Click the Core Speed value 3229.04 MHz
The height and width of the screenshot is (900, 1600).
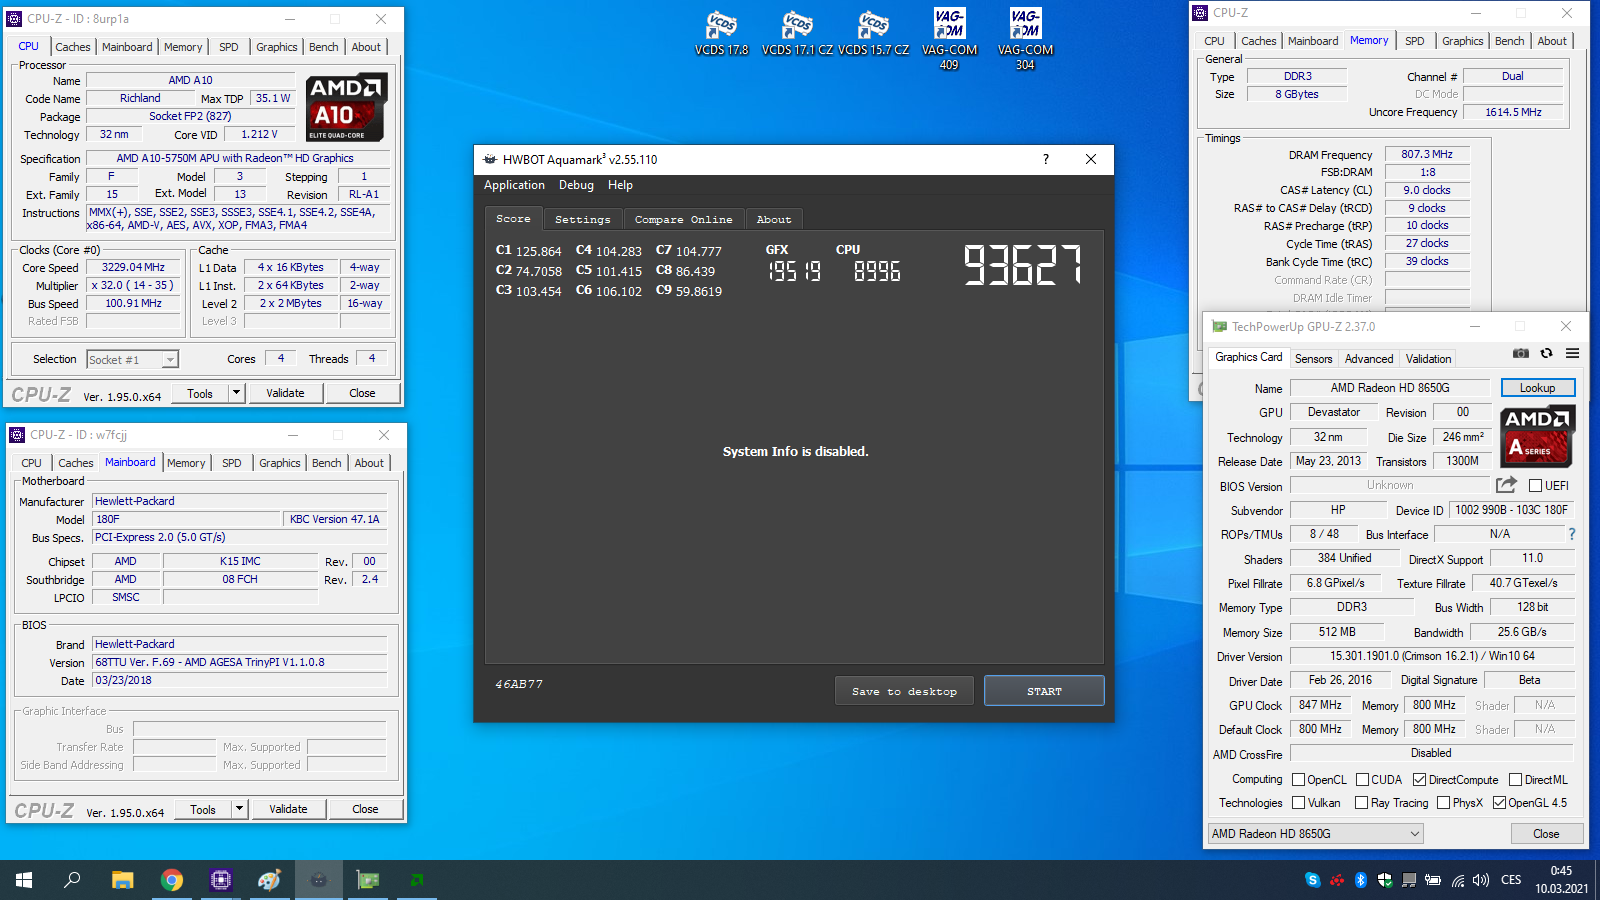point(133,268)
